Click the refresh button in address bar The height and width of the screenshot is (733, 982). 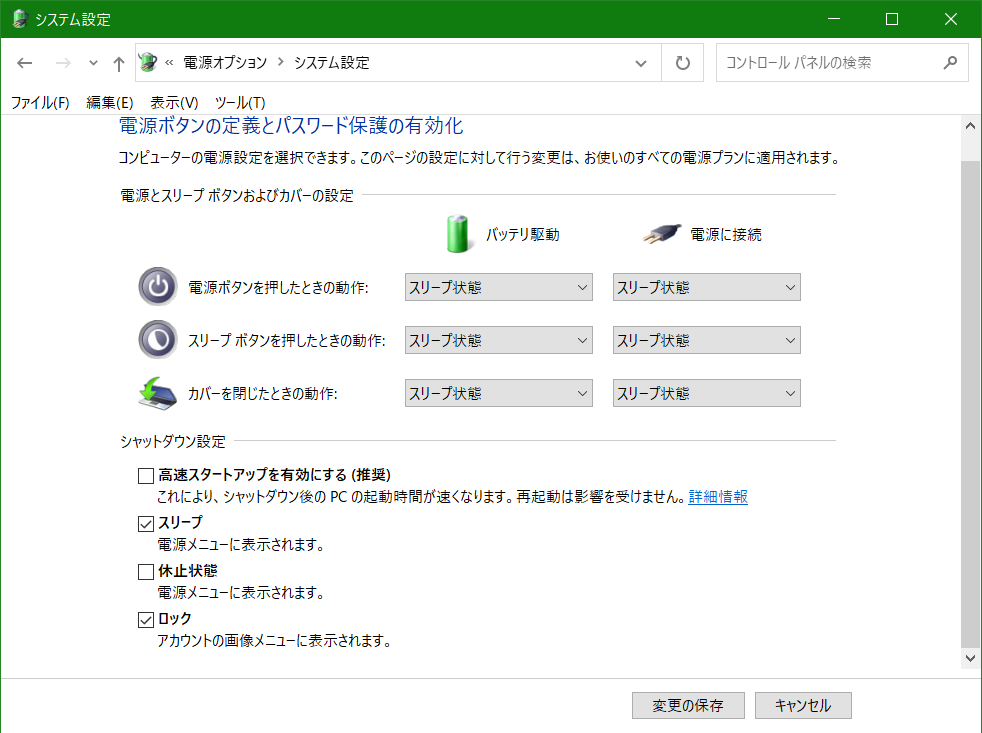coord(682,63)
